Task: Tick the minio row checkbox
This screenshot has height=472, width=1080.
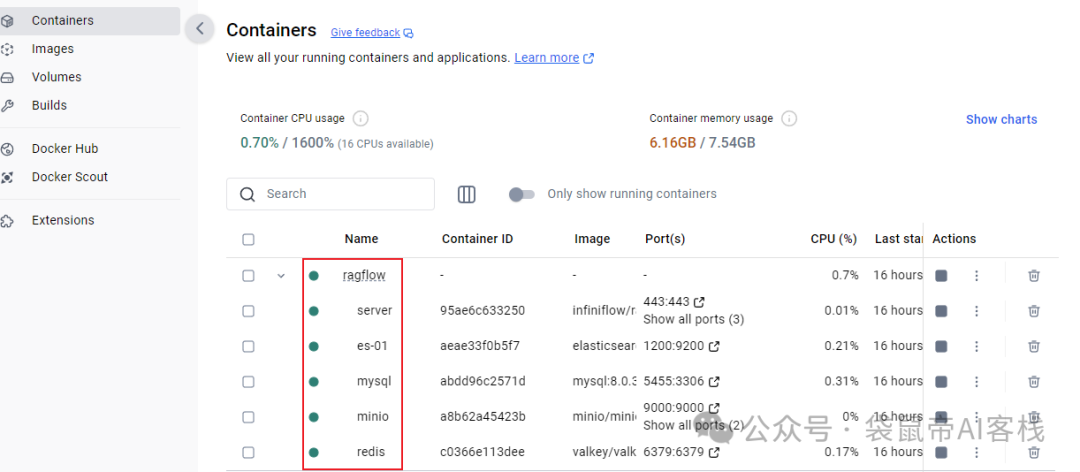Action: [248, 417]
